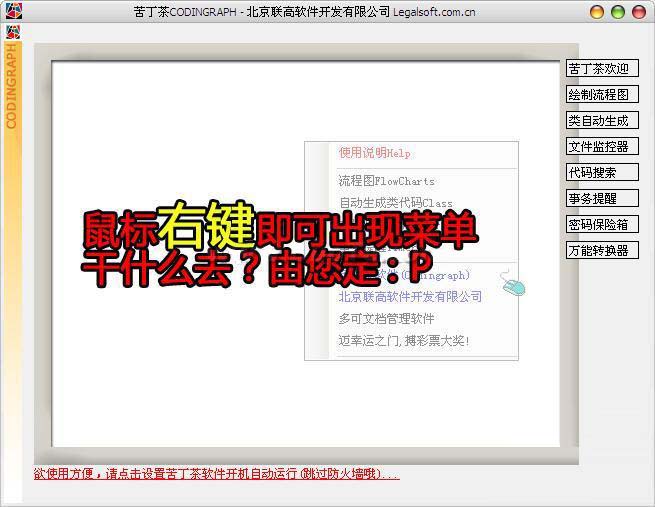Open the 密码保险箱 password safe
The height and width of the screenshot is (507, 655).
click(x=601, y=225)
